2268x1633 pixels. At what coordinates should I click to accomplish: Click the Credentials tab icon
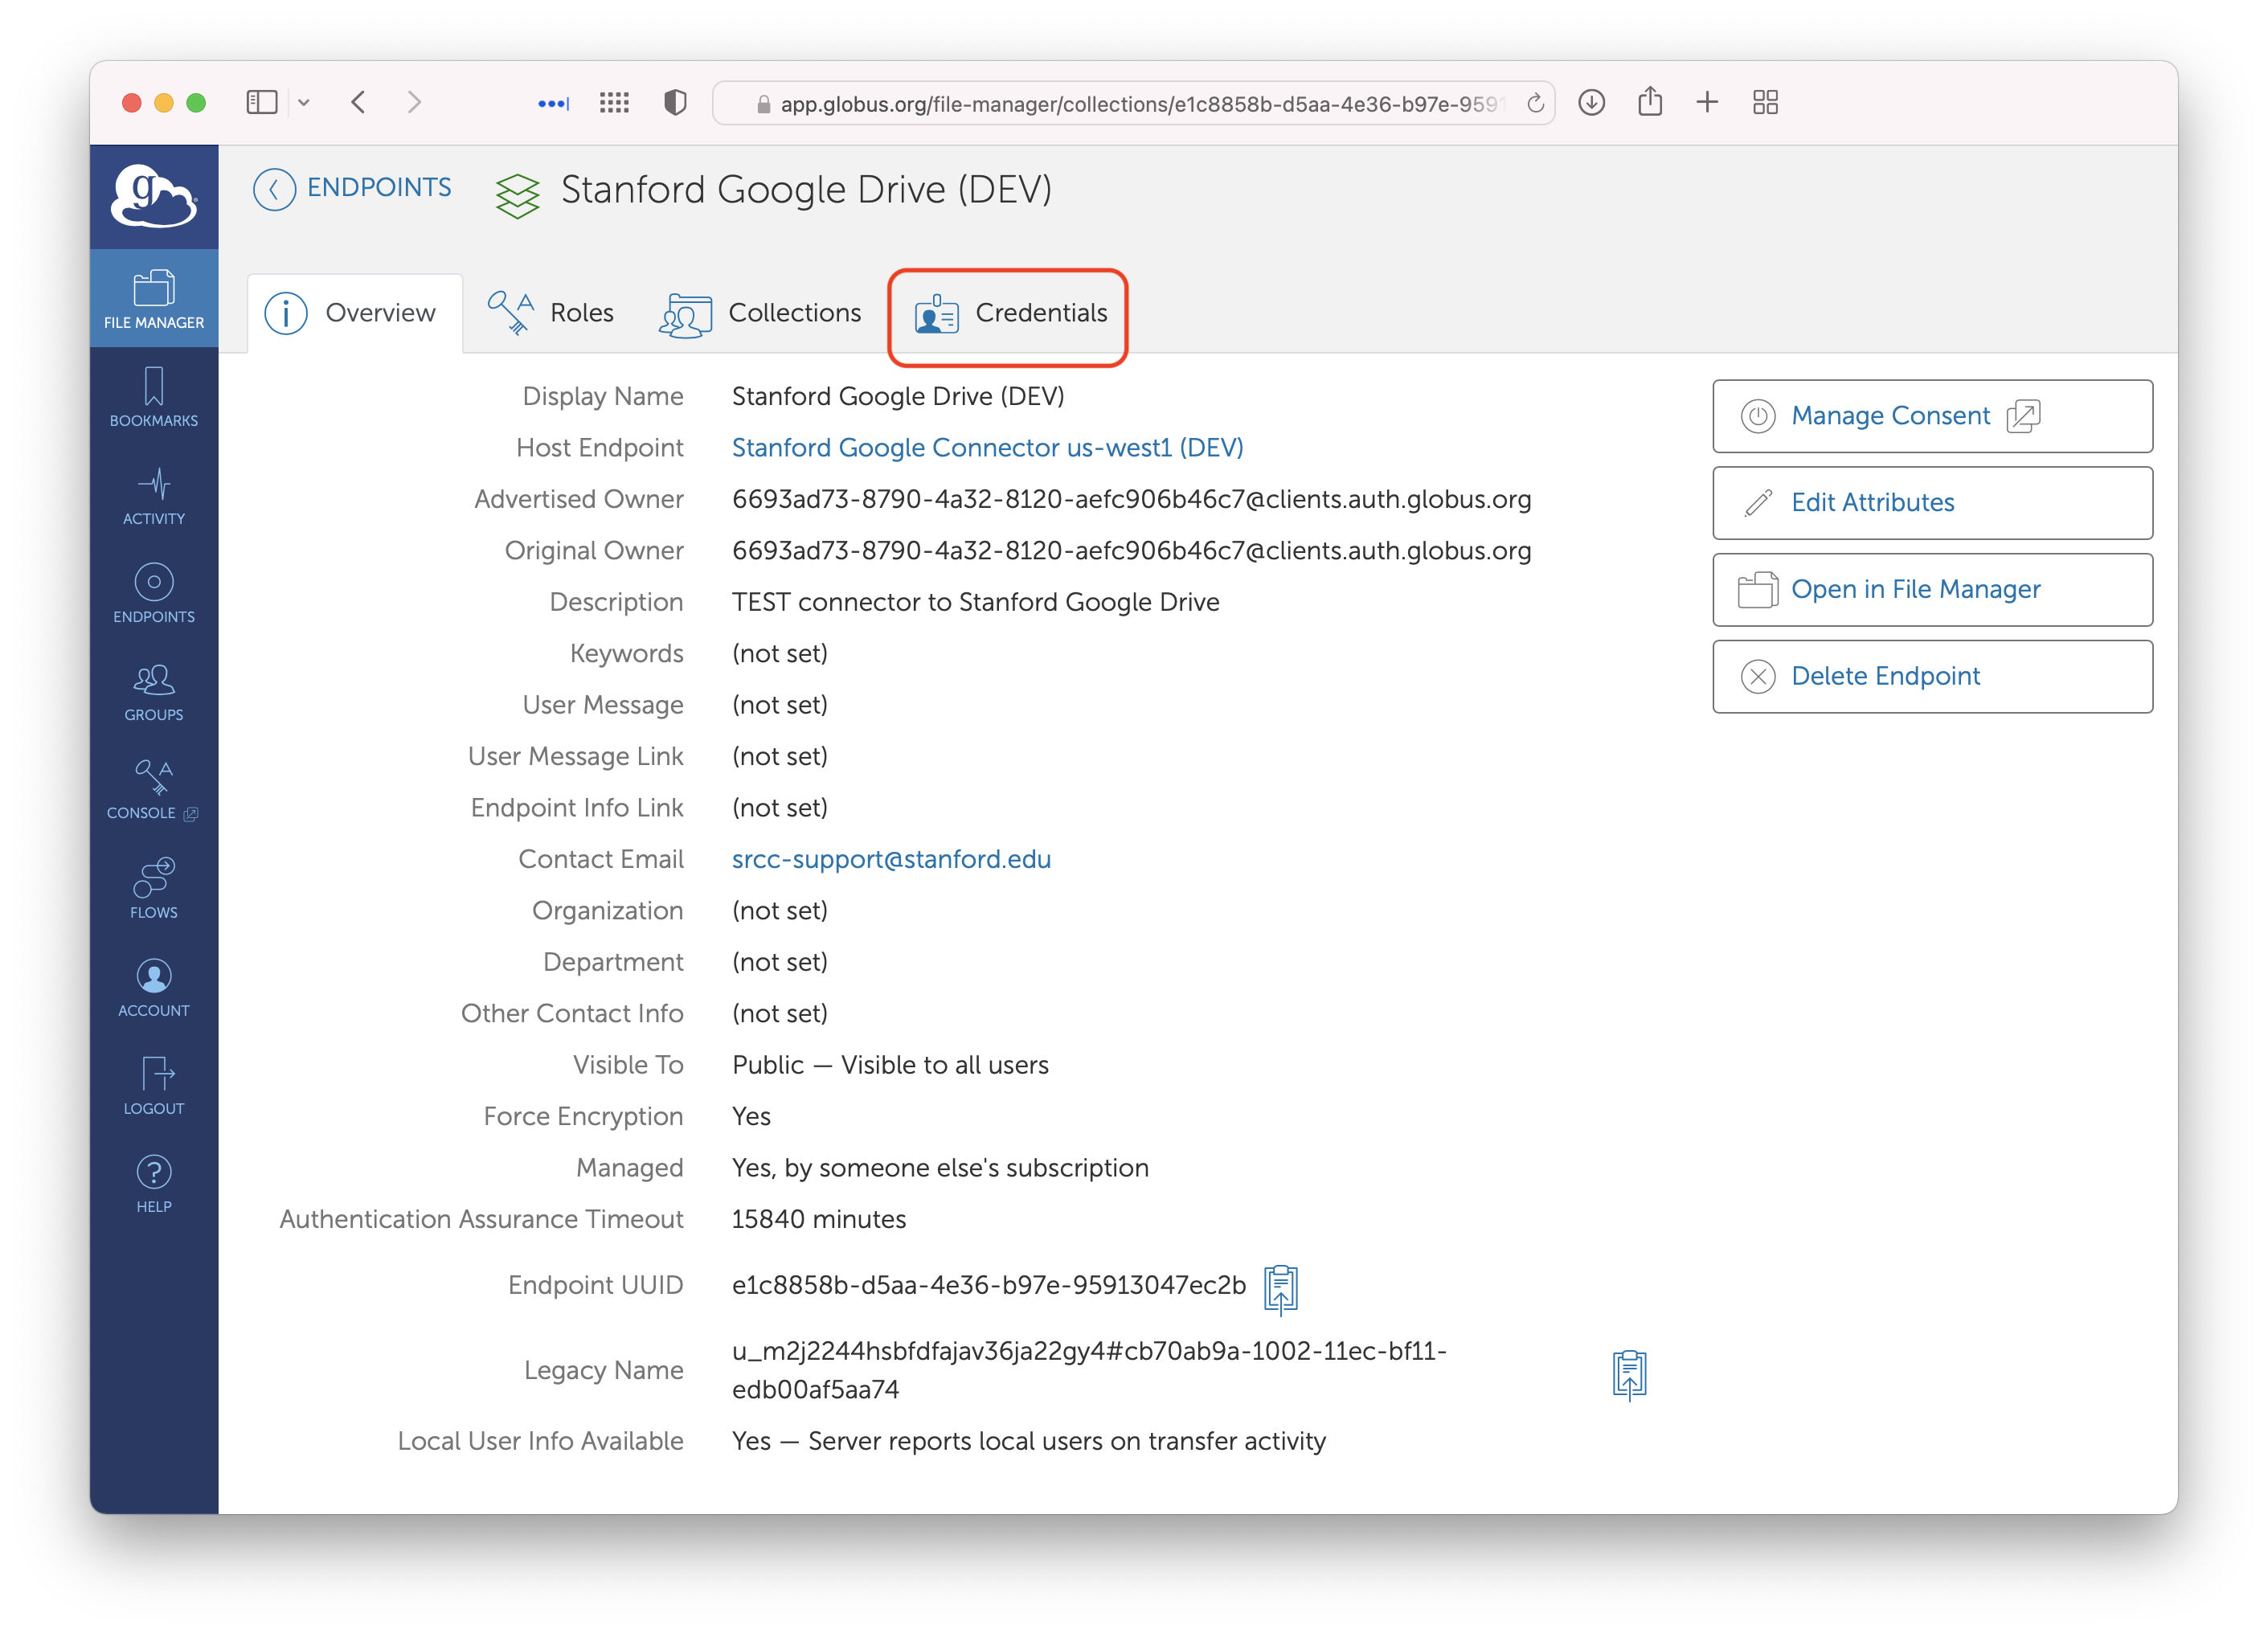[937, 313]
